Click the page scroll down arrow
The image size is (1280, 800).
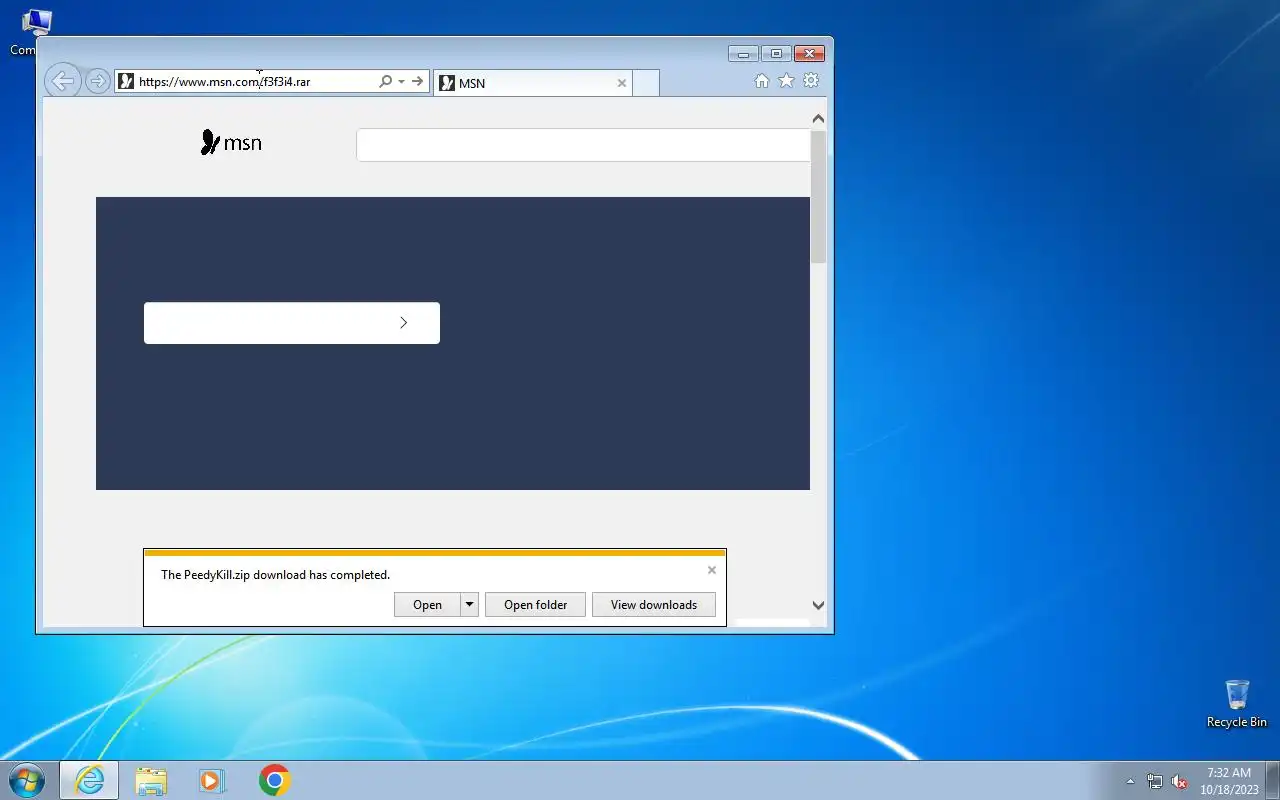pos(818,605)
